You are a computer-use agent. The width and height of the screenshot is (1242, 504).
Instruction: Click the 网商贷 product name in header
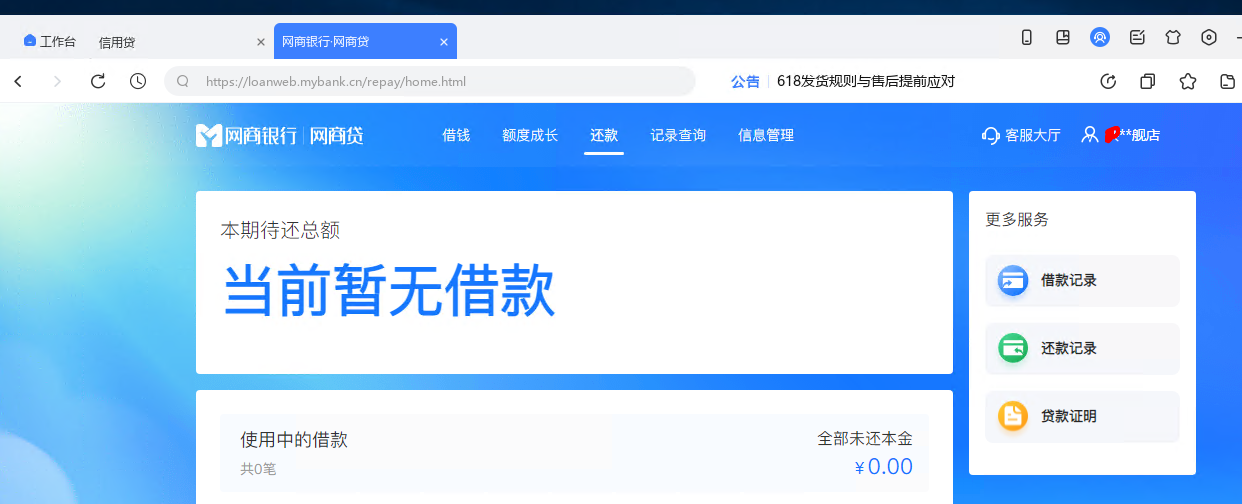pyautogui.click(x=336, y=135)
